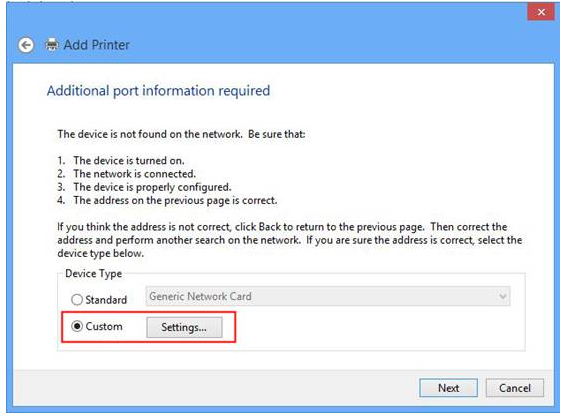
Task: Proceed with the Next button
Action: [448, 388]
